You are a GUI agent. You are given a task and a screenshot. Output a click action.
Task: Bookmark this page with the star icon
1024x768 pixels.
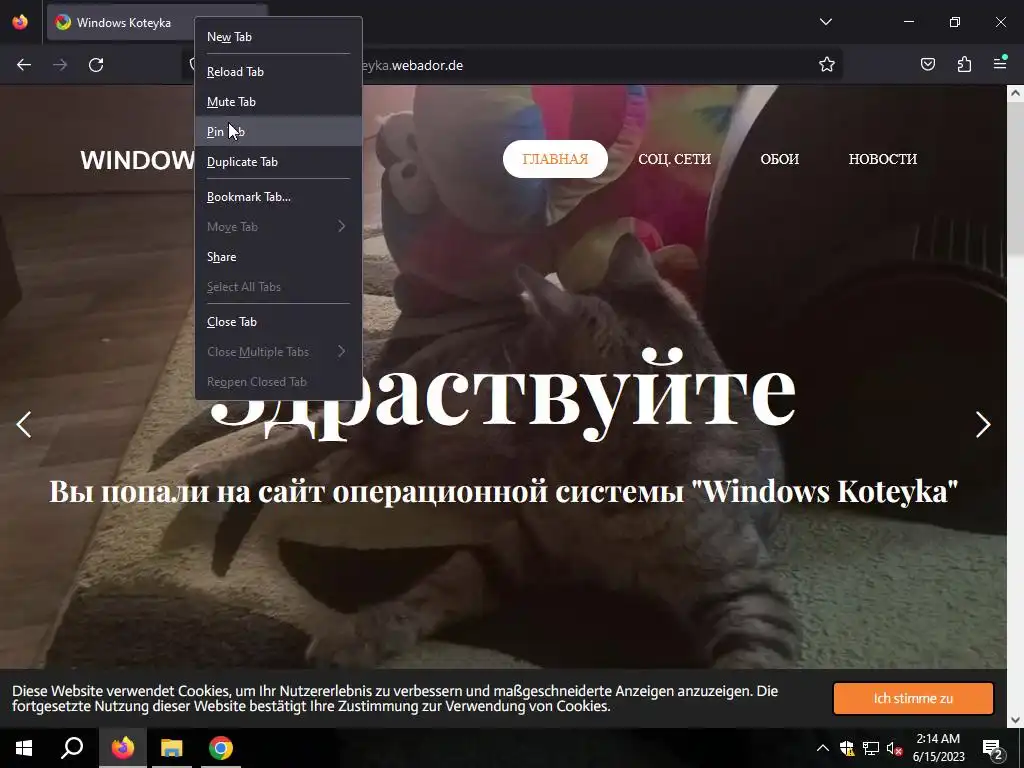tap(827, 65)
